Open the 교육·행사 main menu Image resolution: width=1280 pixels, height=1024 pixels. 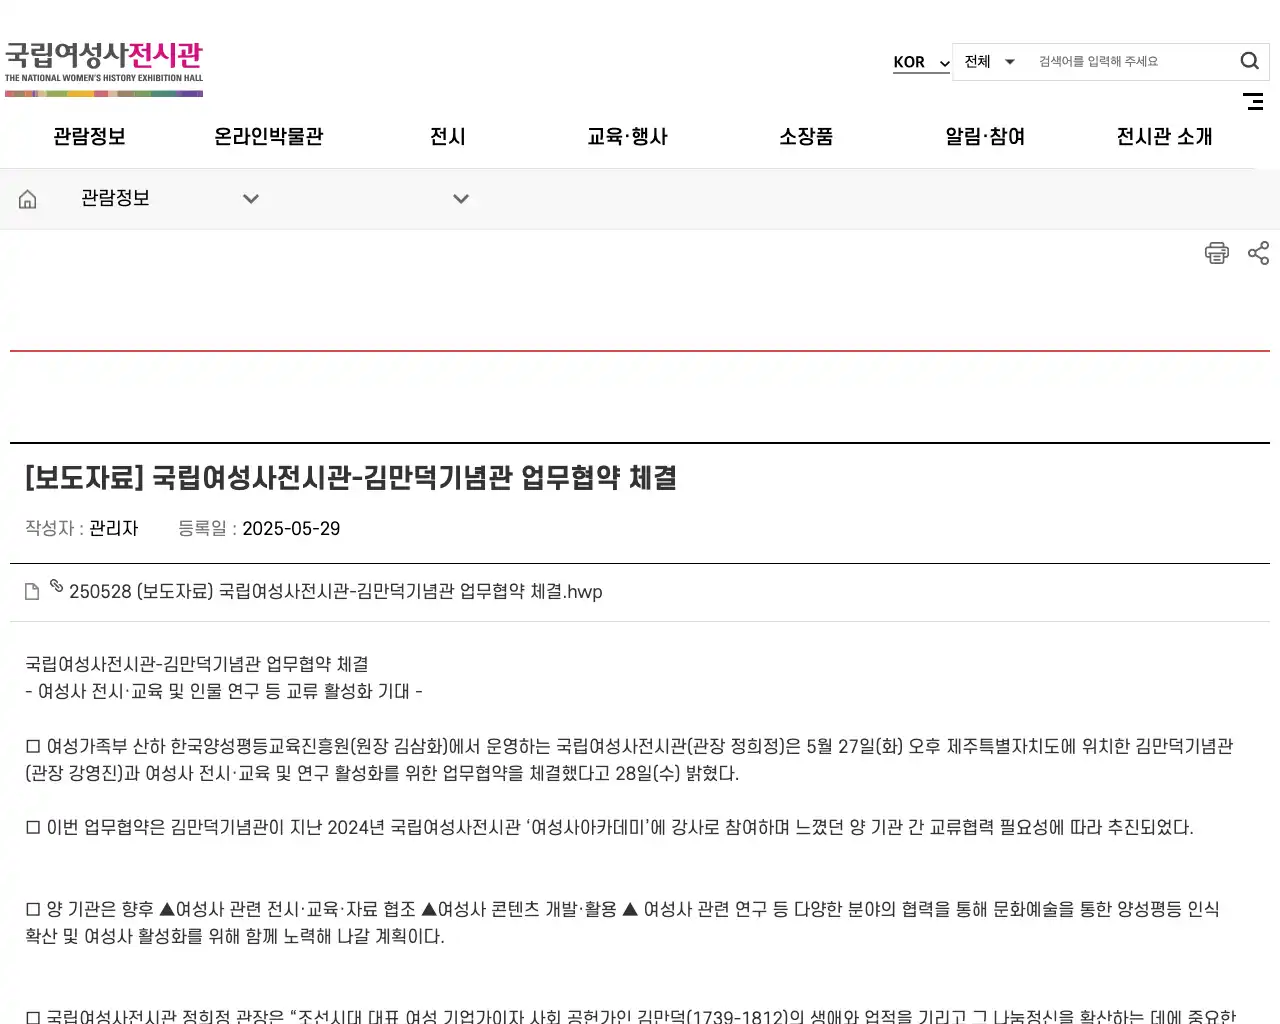[627, 137]
